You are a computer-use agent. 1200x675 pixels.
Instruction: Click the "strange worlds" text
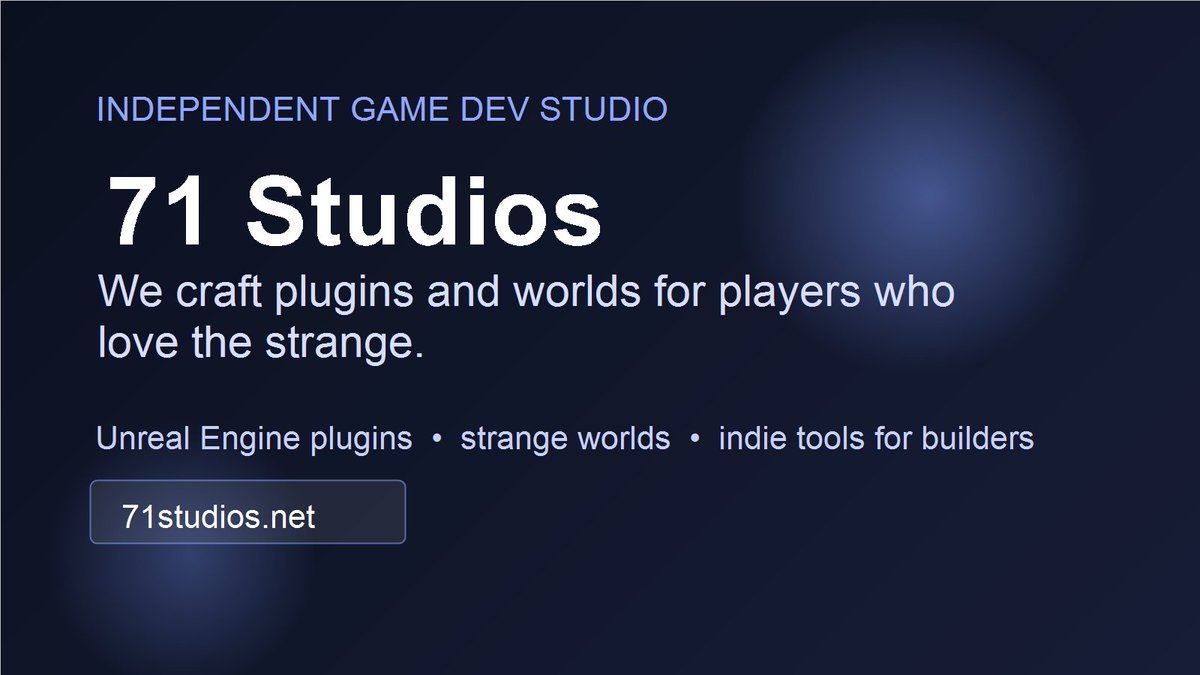tap(565, 438)
